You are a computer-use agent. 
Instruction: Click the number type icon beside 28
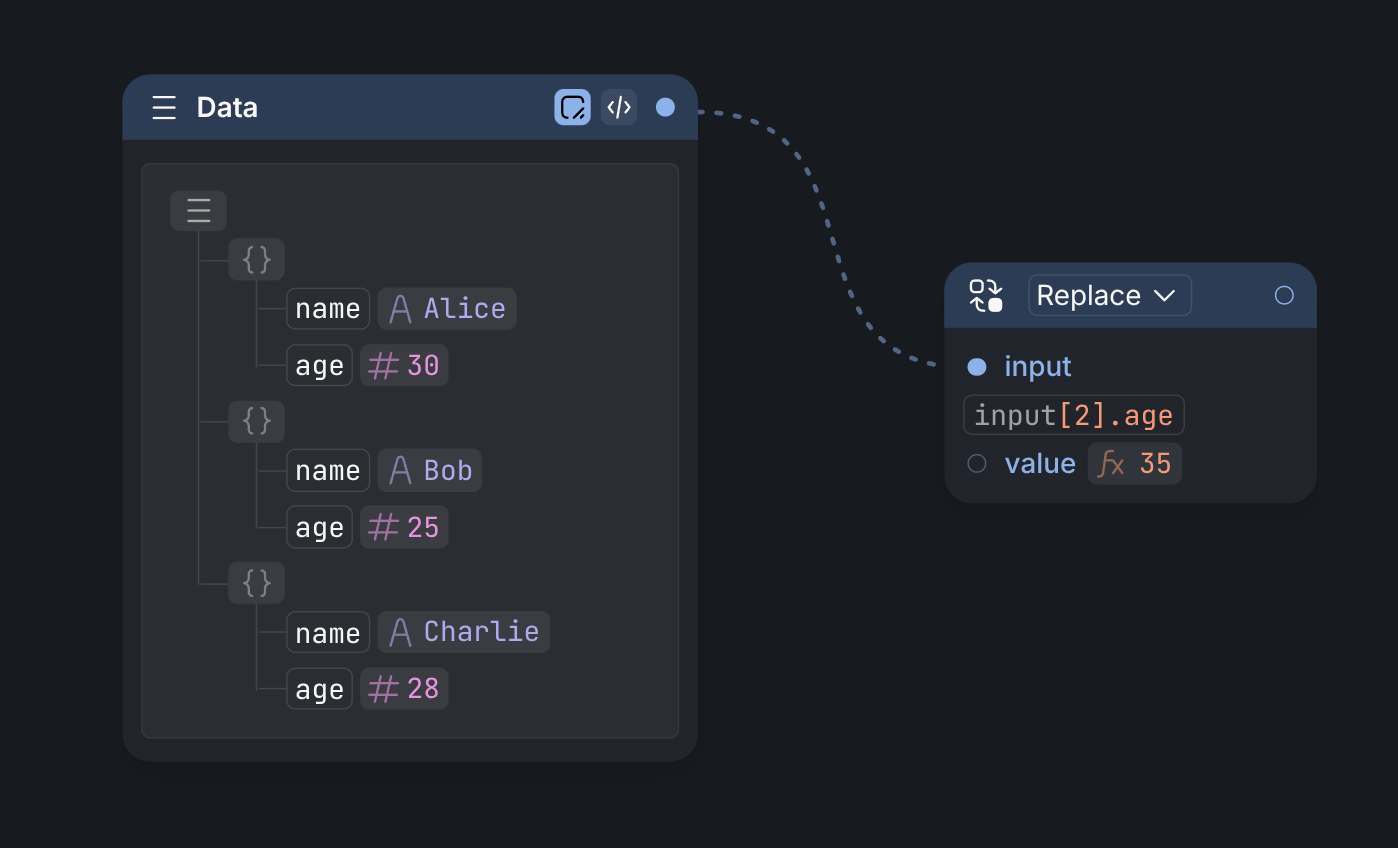pyautogui.click(x=383, y=689)
